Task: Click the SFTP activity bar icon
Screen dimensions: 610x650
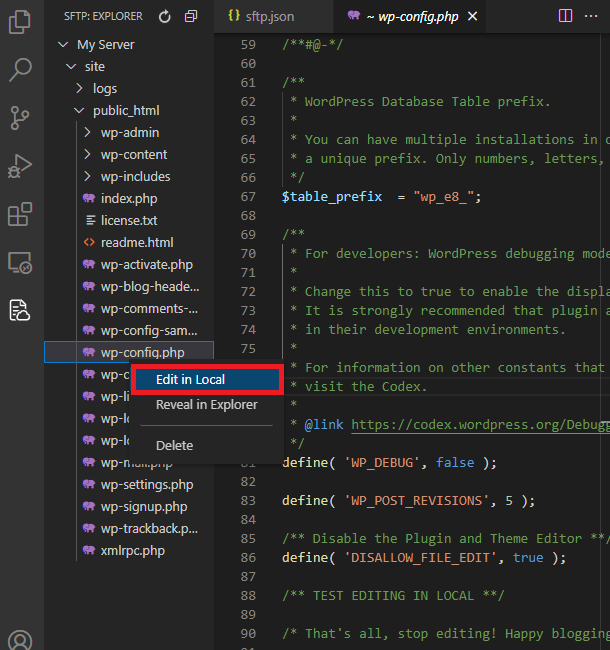Action: [19, 310]
